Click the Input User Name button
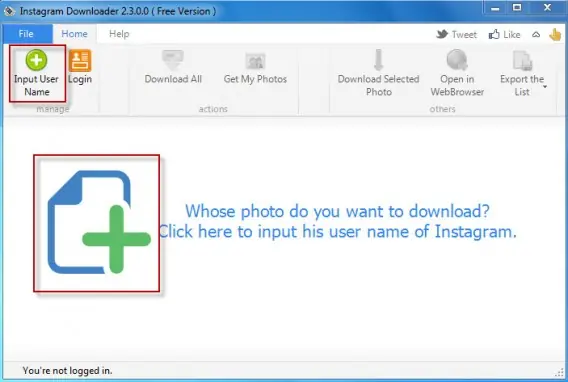568x382 pixels. (37, 73)
